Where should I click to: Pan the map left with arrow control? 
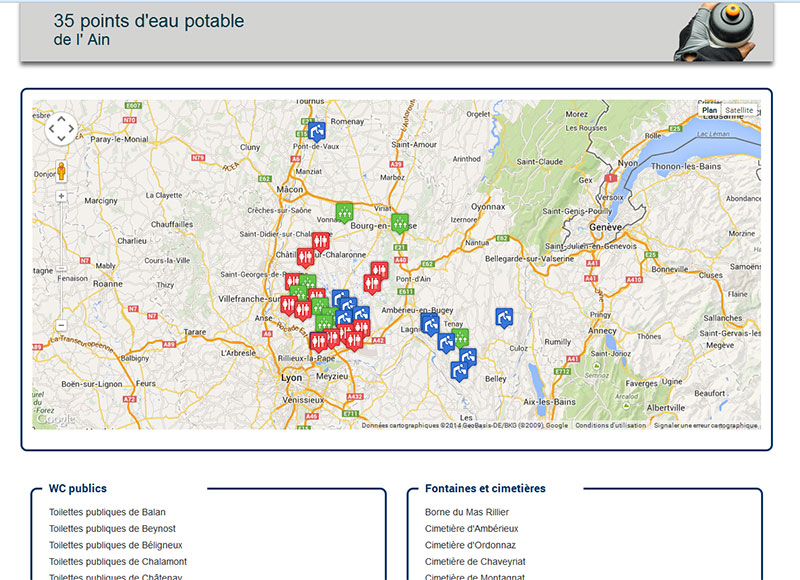[x=52, y=129]
